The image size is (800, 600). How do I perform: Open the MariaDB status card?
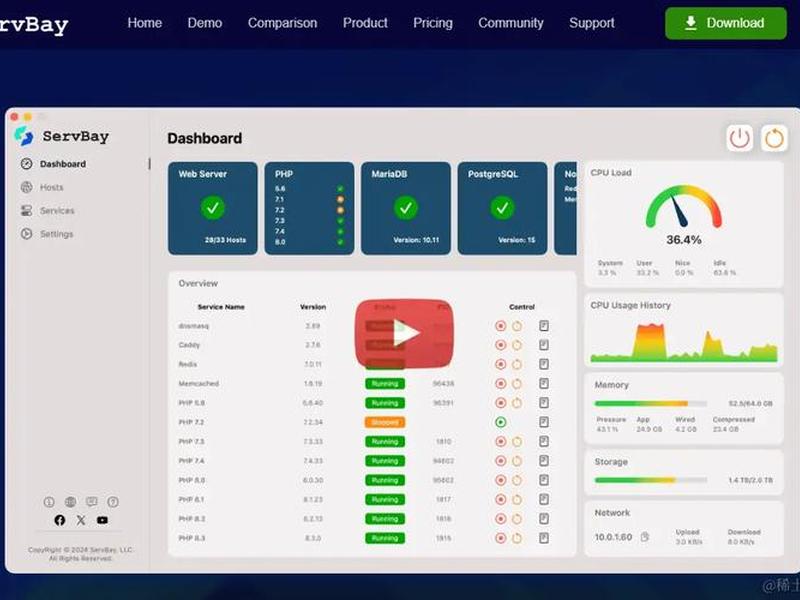406,208
